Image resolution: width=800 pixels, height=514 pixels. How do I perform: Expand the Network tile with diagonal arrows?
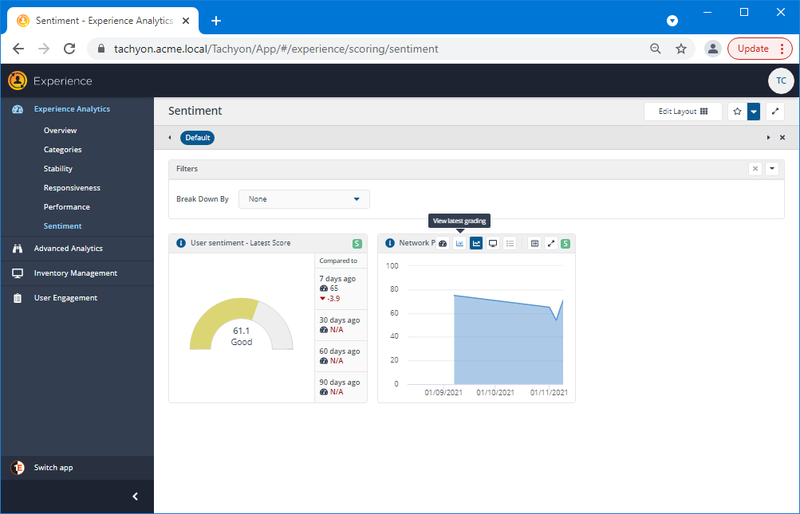click(551, 244)
